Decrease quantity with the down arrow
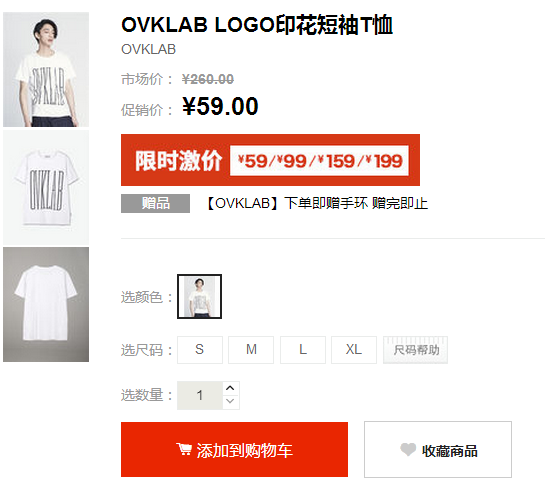 click(x=230, y=401)
